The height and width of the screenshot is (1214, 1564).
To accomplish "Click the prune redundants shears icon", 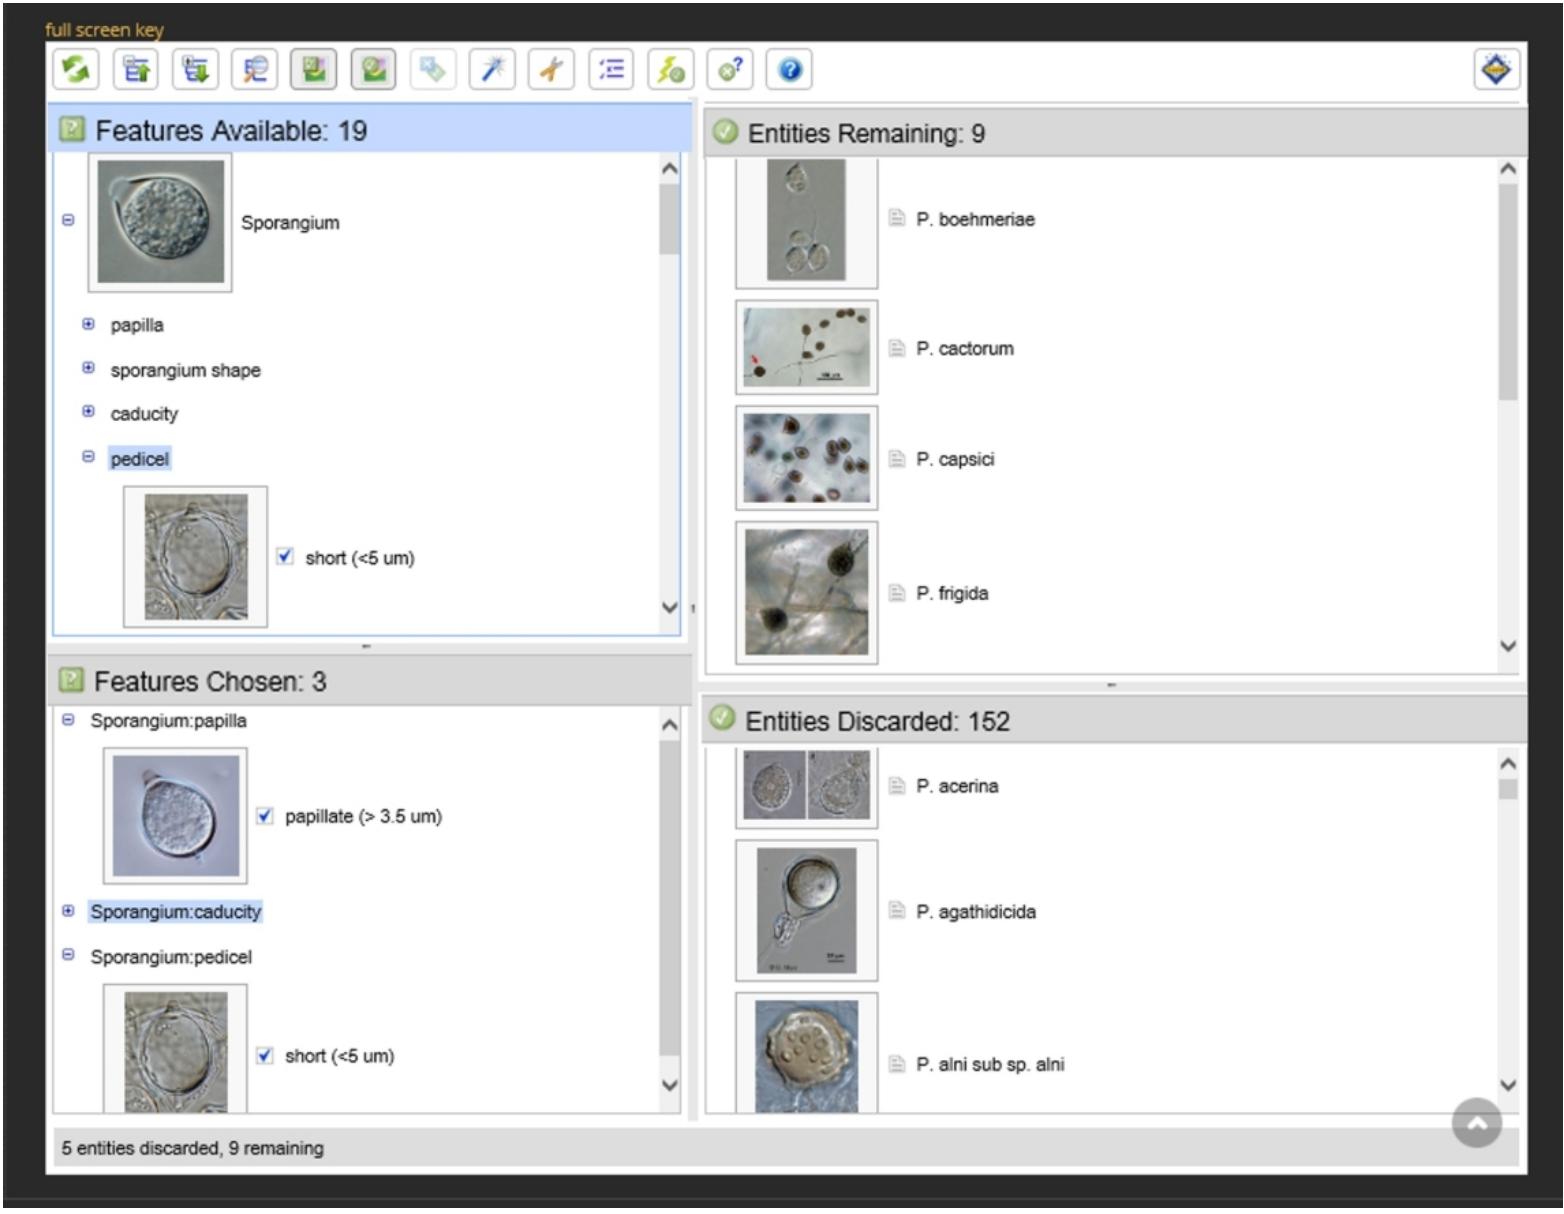I will [551, 69].
